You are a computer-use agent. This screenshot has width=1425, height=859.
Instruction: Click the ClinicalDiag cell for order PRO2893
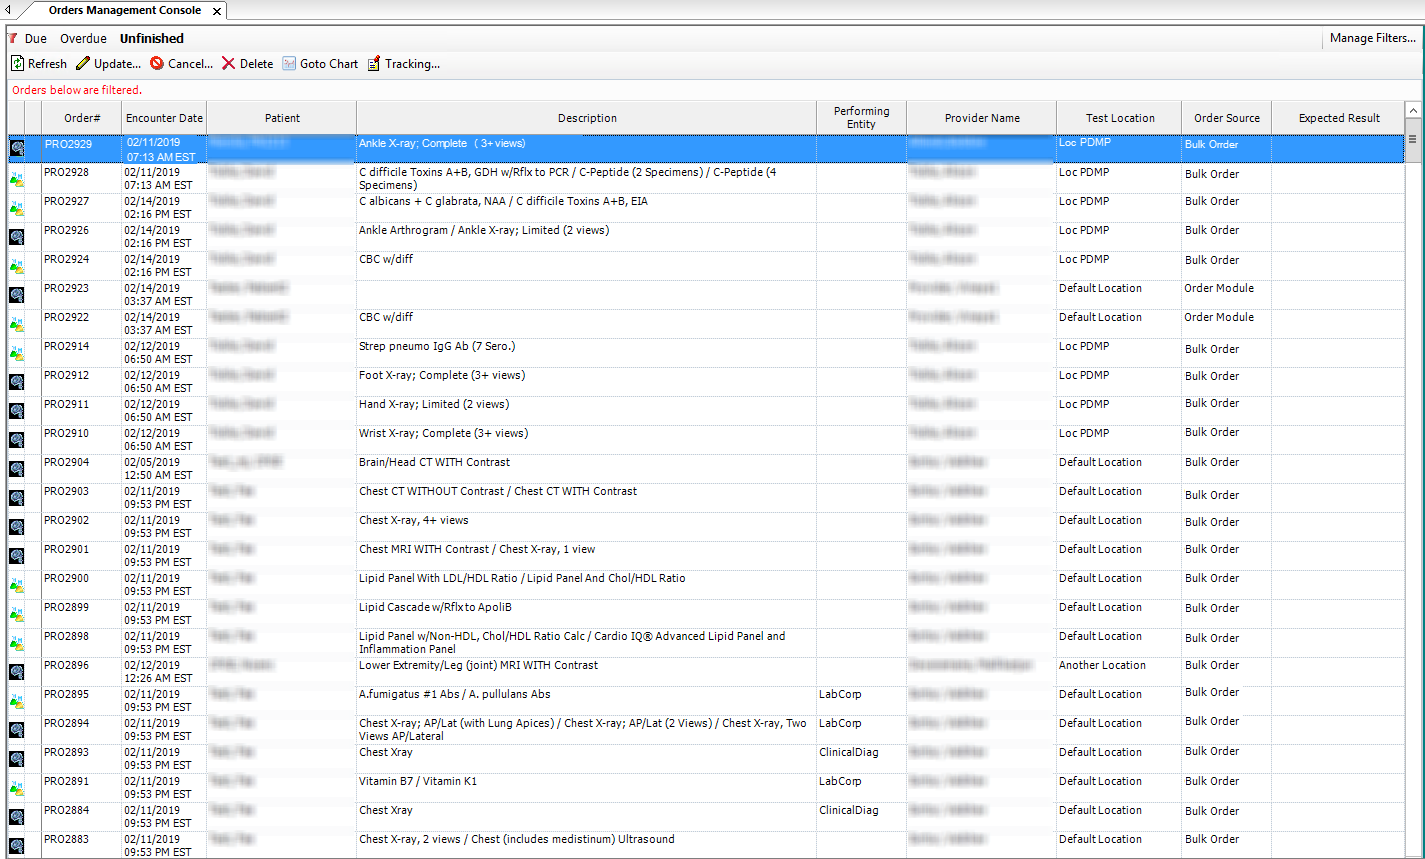[849, 753]
